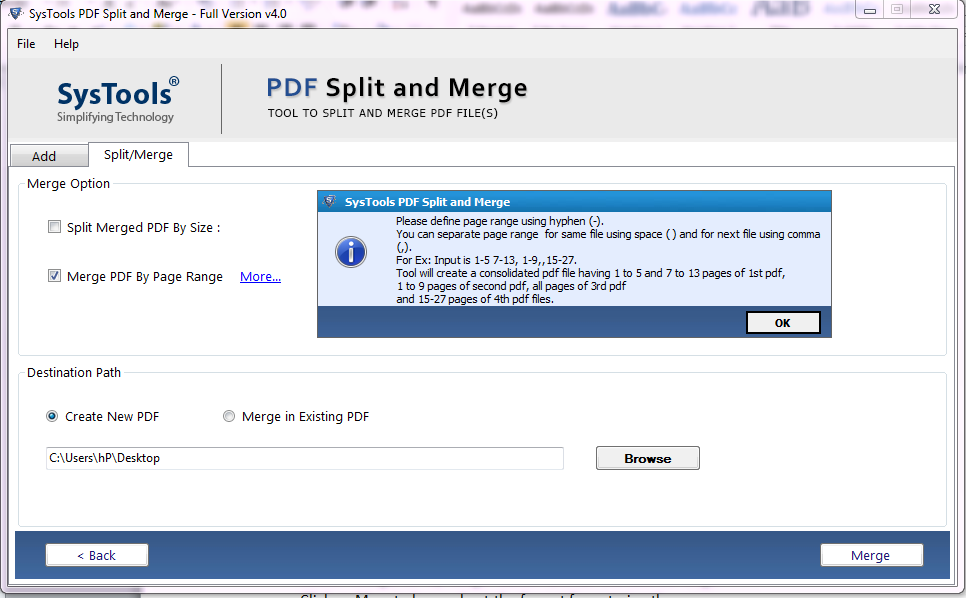Open the File menu
The height and width of the screenshot is (598, 966).
coord(26,44)
